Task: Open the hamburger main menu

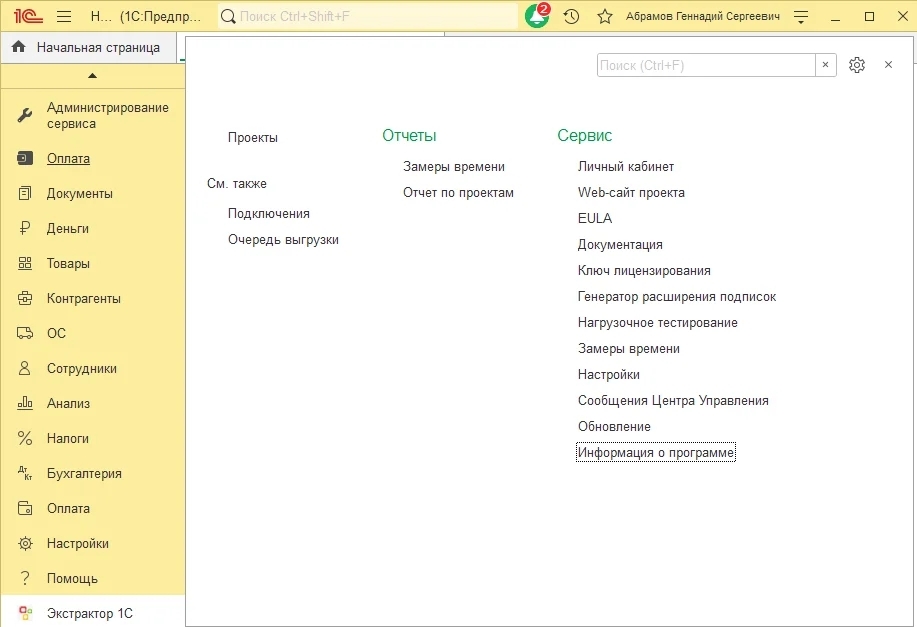Action: click(64, 17)
